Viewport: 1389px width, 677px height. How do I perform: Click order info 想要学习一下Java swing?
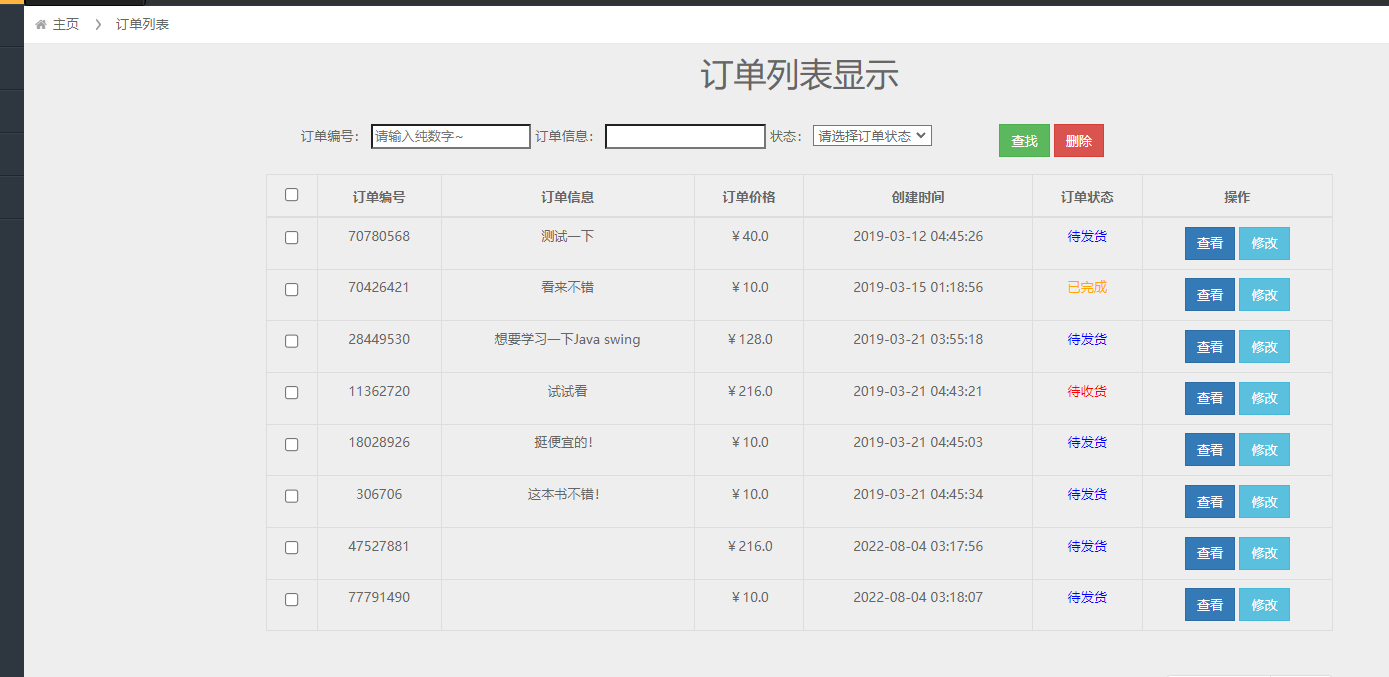tap(568, 339)
